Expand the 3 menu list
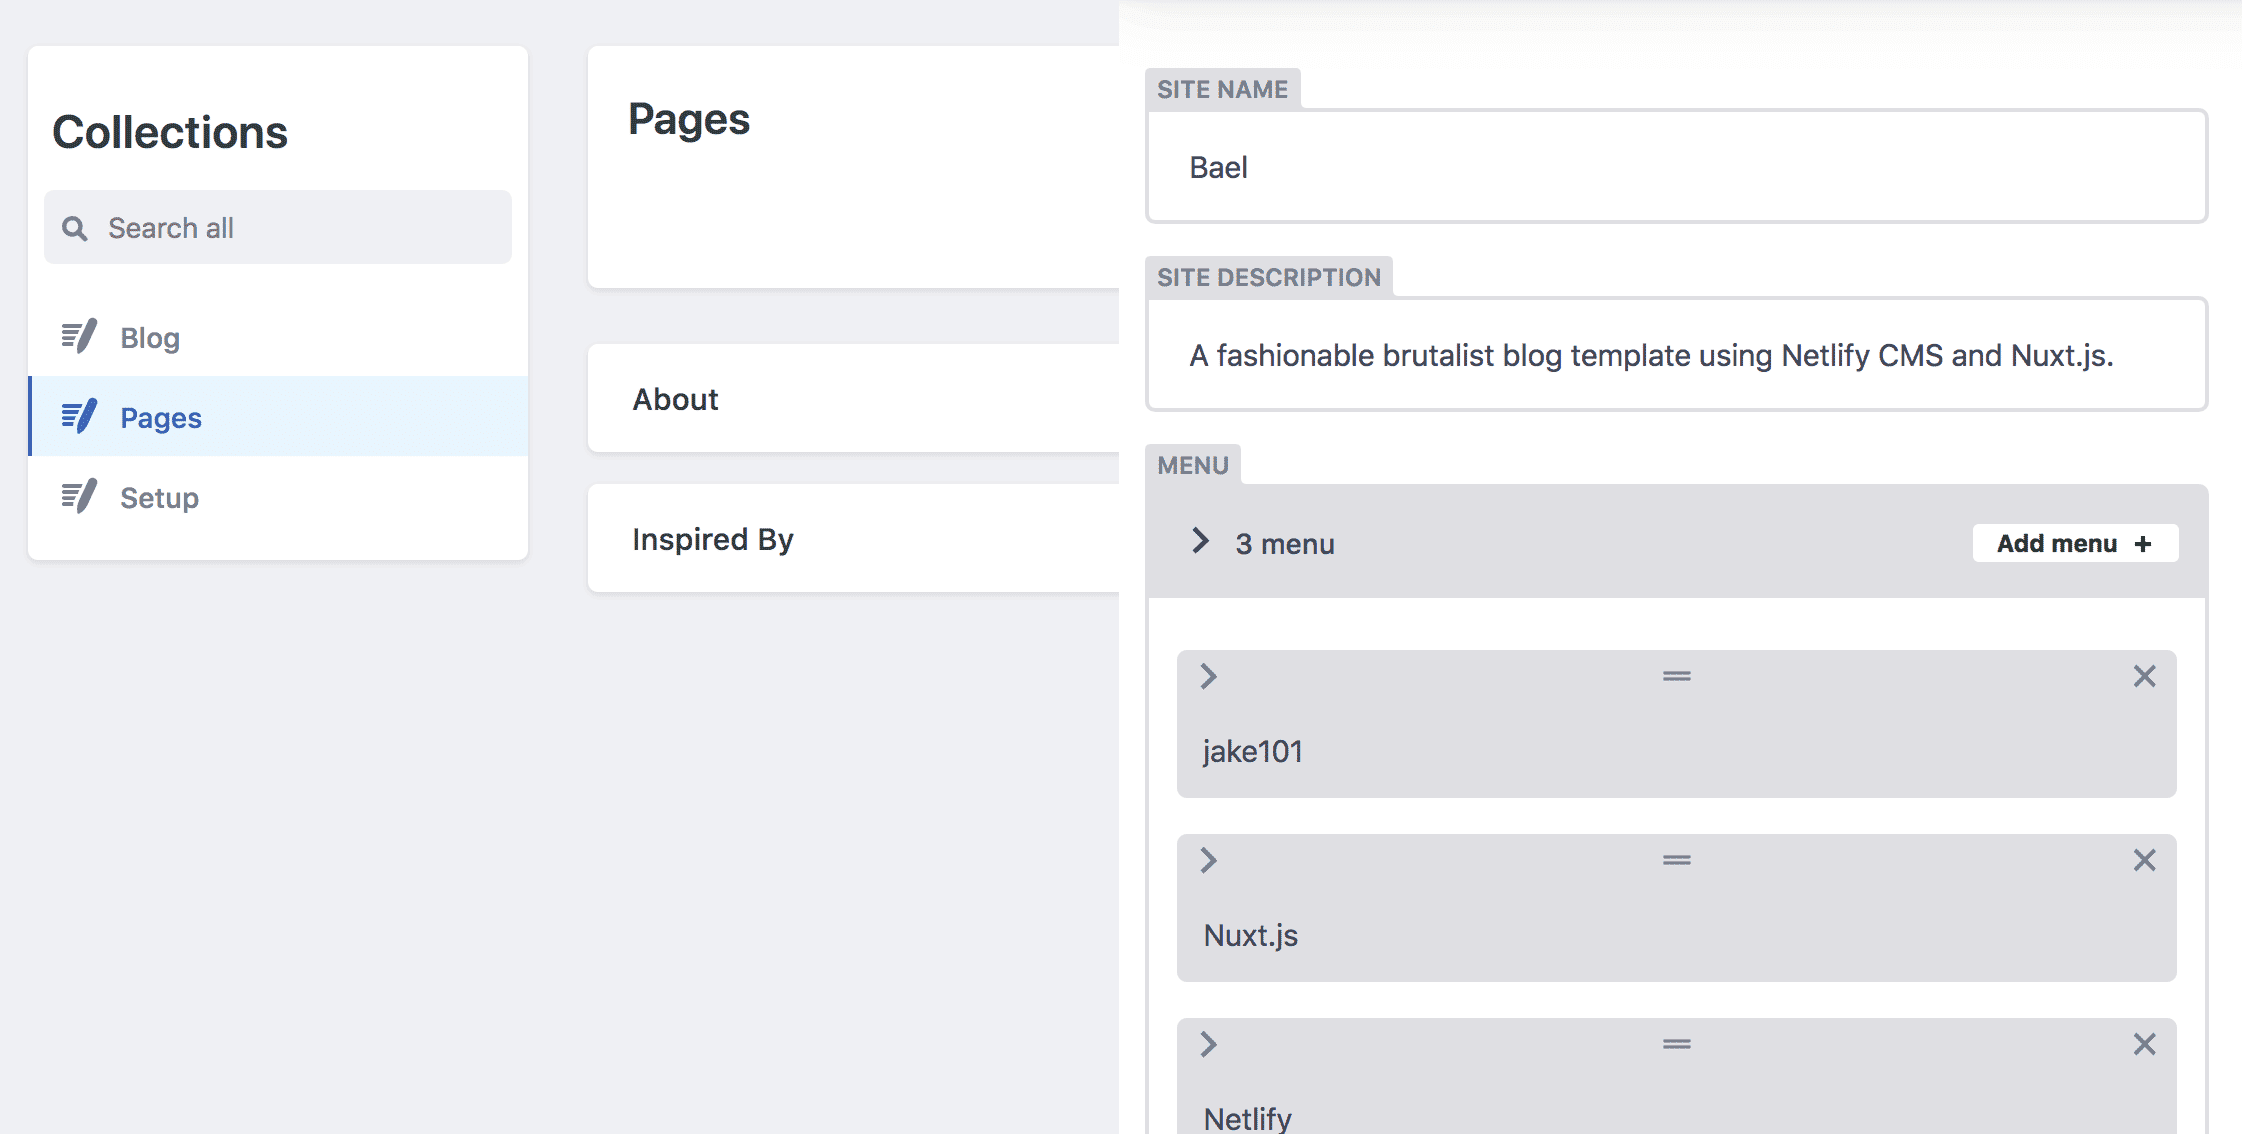2242x1134 pixels. (x=1199, y=542)
